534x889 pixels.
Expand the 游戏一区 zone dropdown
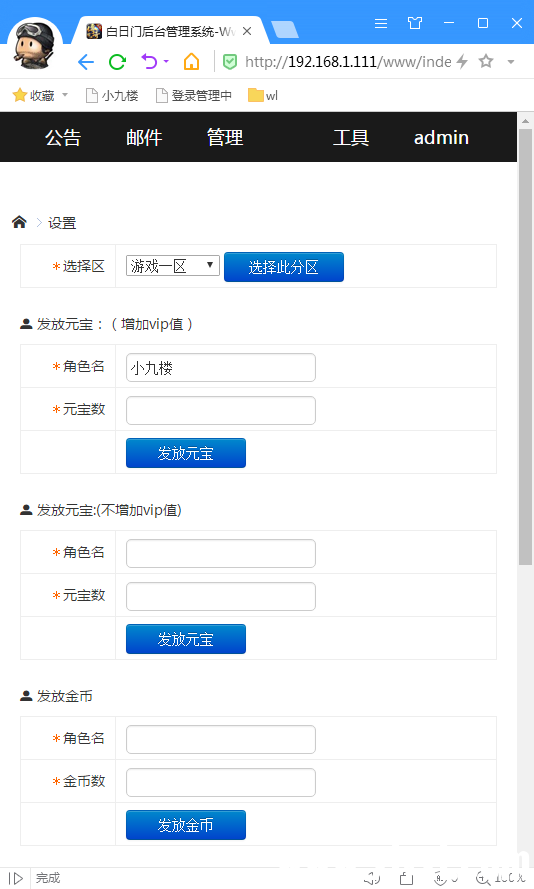click(x=173, y=266)
